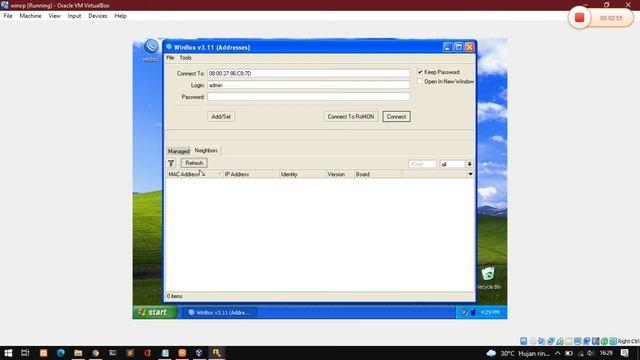640x360 pixels.
Task: Click the host clock showing 16:29
Action: (606, 353)
